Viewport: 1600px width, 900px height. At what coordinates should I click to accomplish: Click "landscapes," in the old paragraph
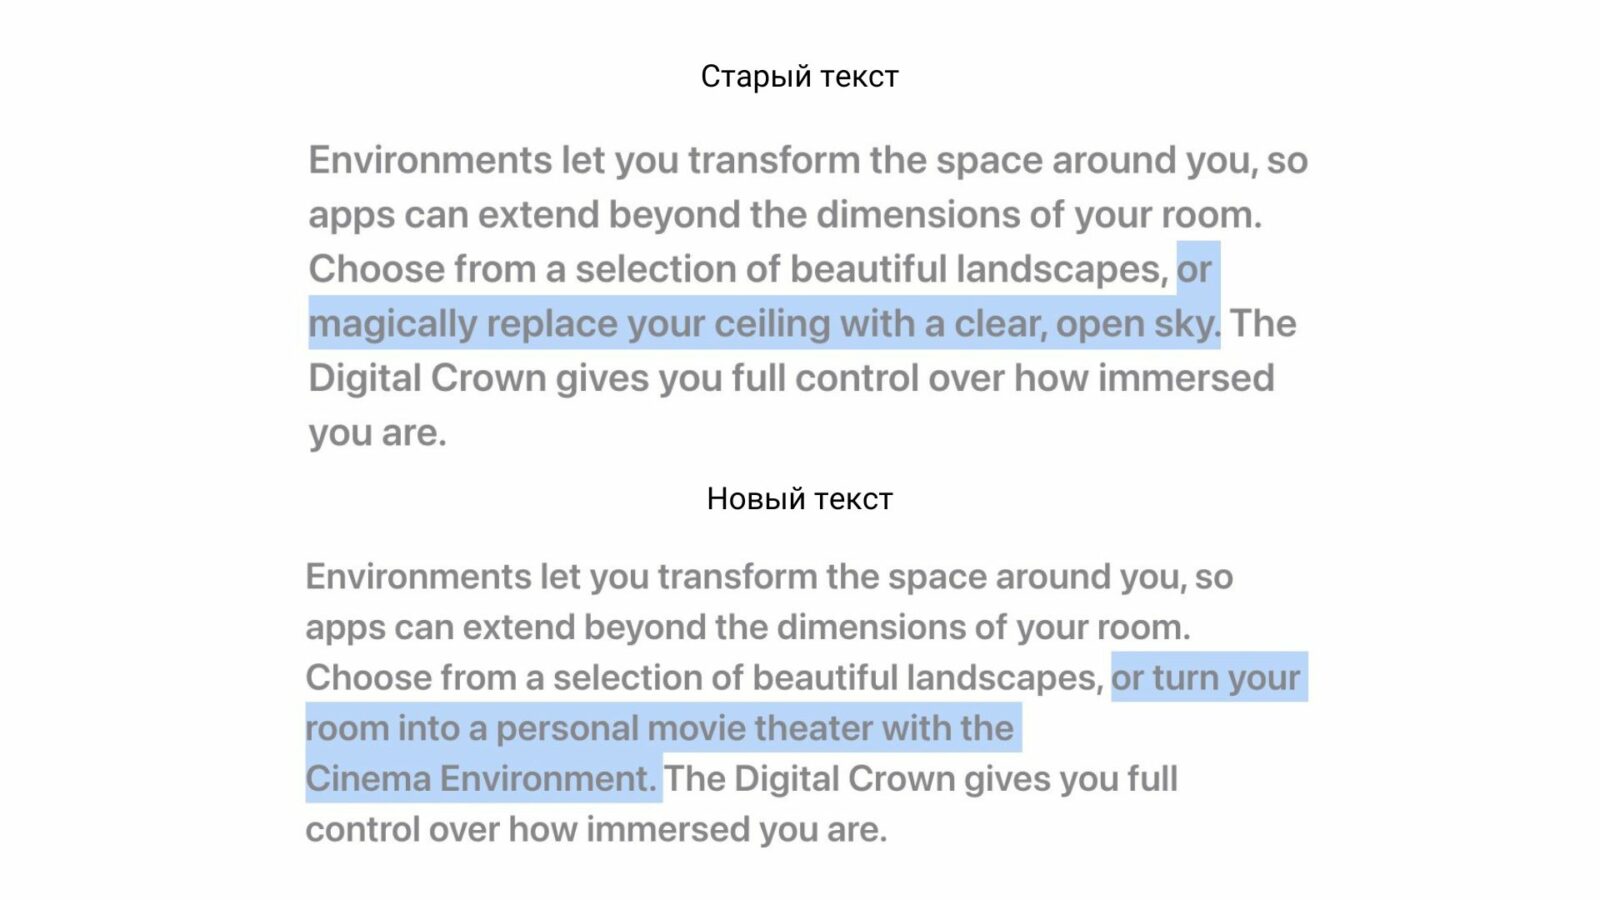tap(1061, 269)
